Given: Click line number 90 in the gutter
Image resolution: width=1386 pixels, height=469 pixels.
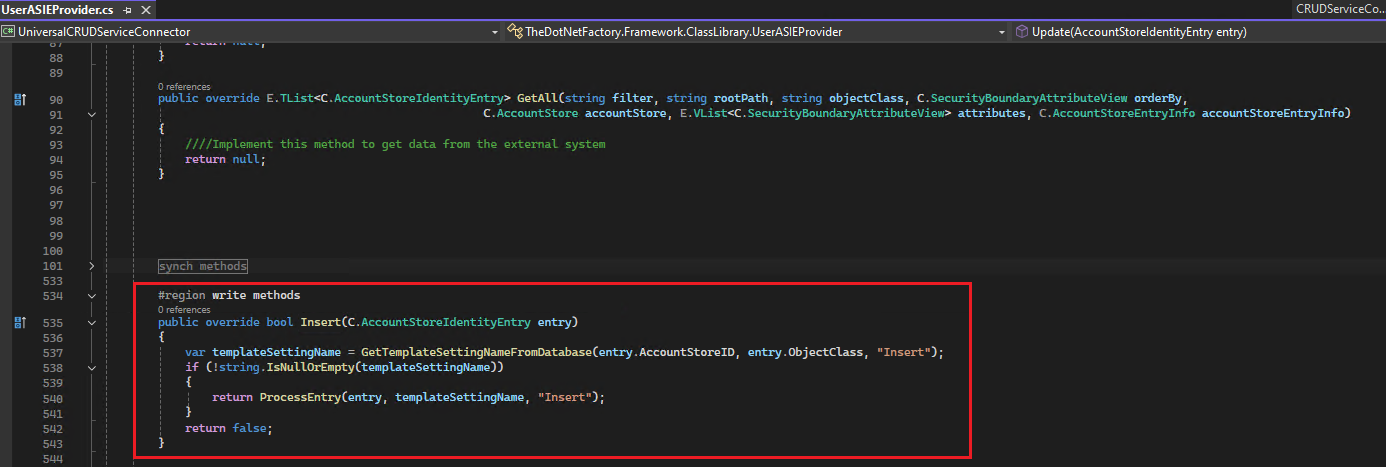Looking at the screenshot, I should 56,99.
